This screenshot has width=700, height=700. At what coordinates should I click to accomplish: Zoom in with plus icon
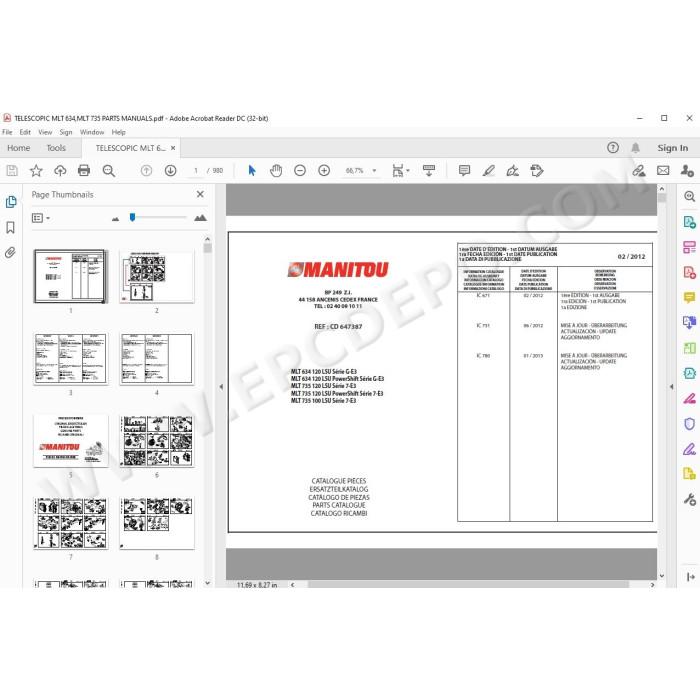pyautogui.click(x=324, y=171)
